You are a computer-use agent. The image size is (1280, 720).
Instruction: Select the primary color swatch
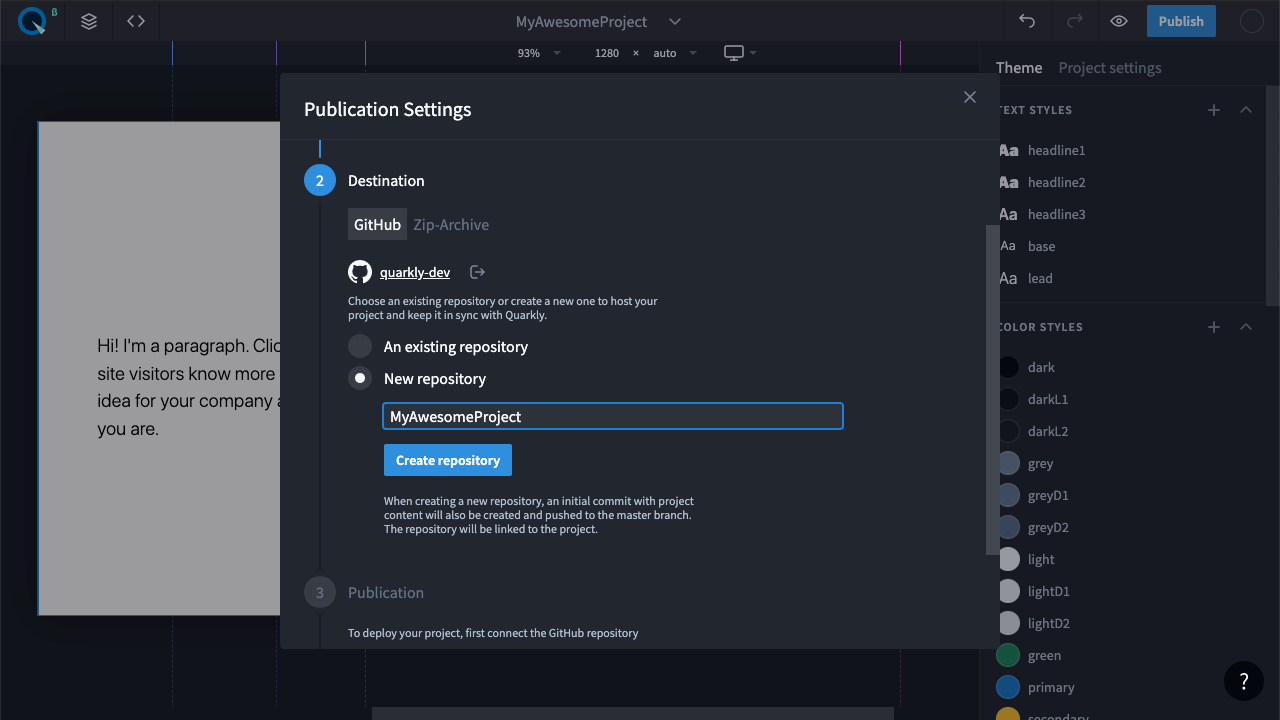click(1008, 687)
